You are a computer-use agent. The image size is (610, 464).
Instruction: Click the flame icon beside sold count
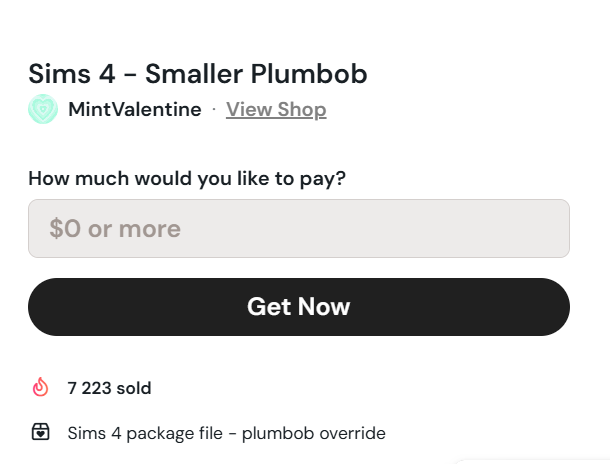click(x=41, y=387)
